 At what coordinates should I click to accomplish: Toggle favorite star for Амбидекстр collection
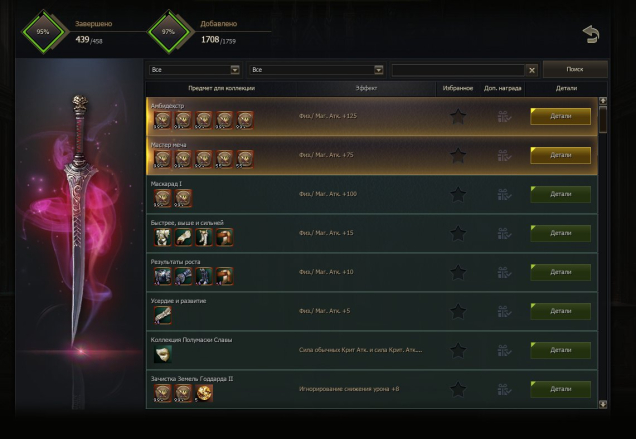click(458, 116)
